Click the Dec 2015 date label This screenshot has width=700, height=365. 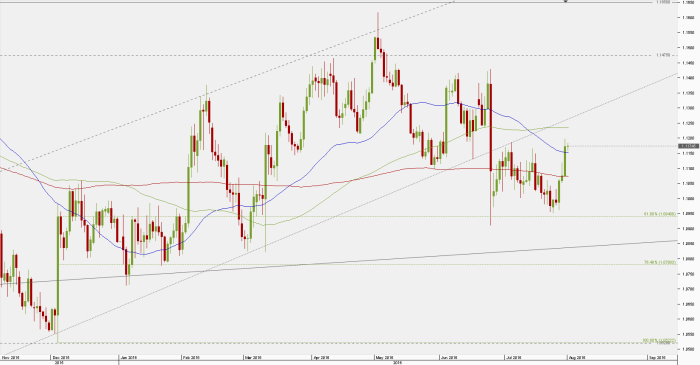pos(60,357)
